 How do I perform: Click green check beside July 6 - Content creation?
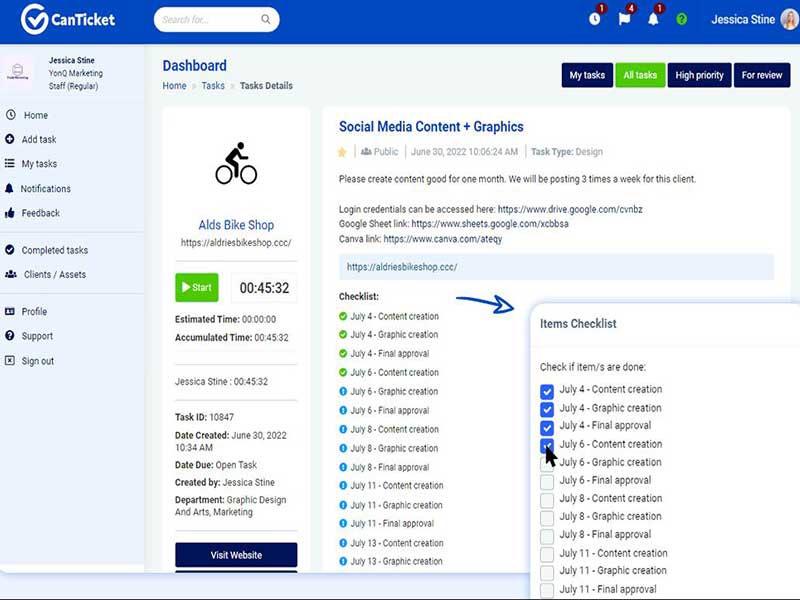pyautogui.click(x=343, y=372)
